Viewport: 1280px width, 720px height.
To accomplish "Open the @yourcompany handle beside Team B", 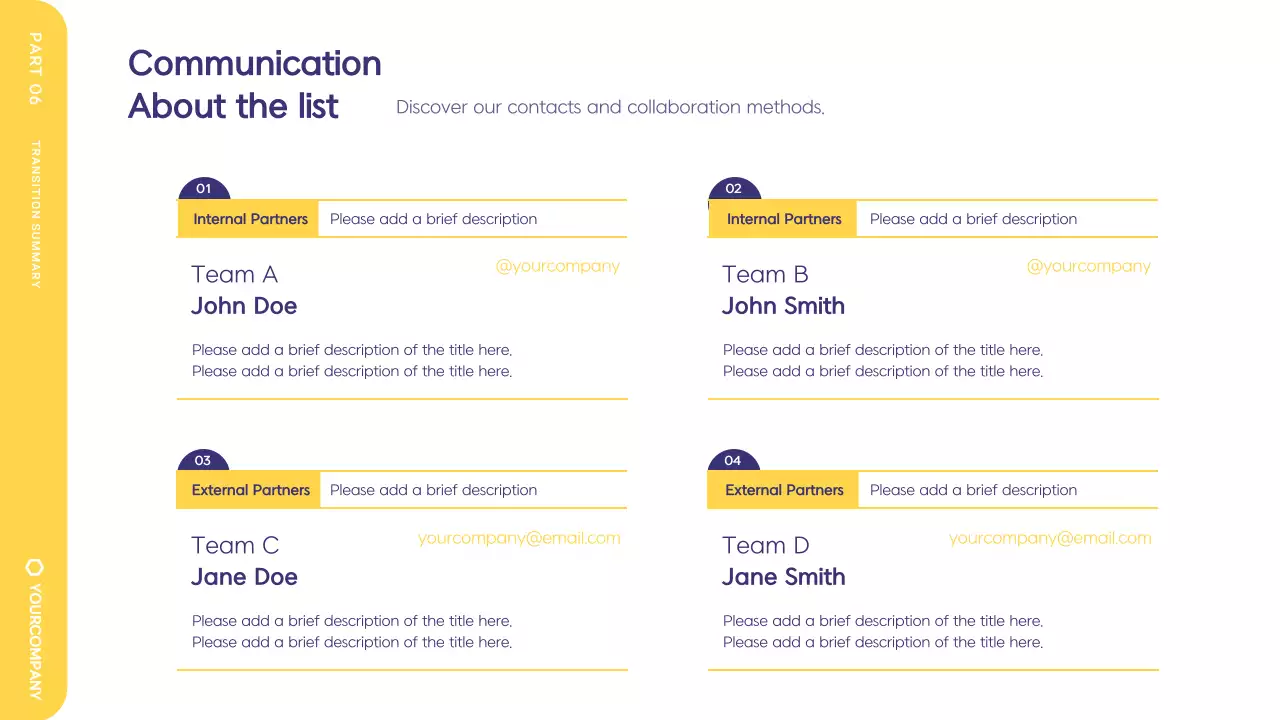I will [x=1088, y=266].
